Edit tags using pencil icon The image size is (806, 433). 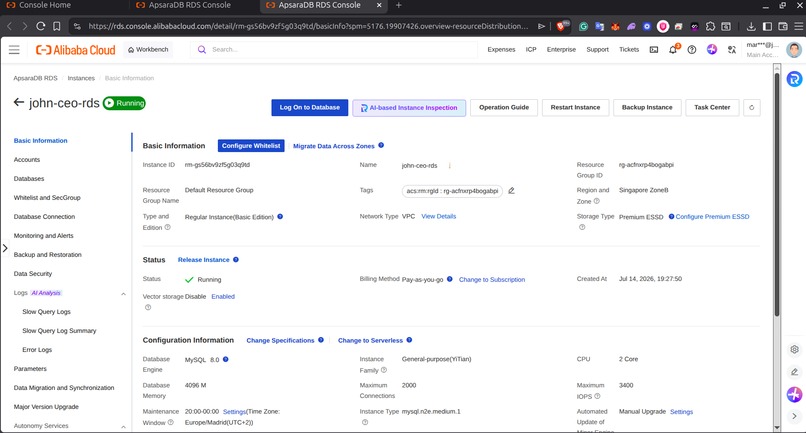click(511, 190)
